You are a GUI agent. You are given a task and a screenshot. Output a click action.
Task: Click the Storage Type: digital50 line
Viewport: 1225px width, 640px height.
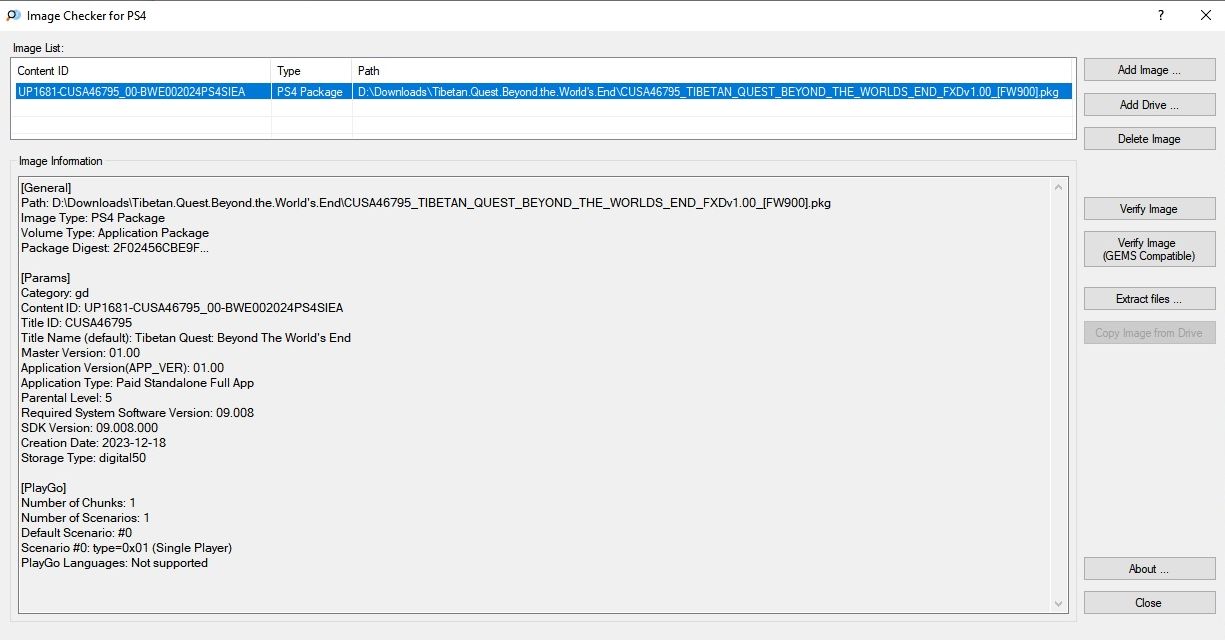click(84, 458)
